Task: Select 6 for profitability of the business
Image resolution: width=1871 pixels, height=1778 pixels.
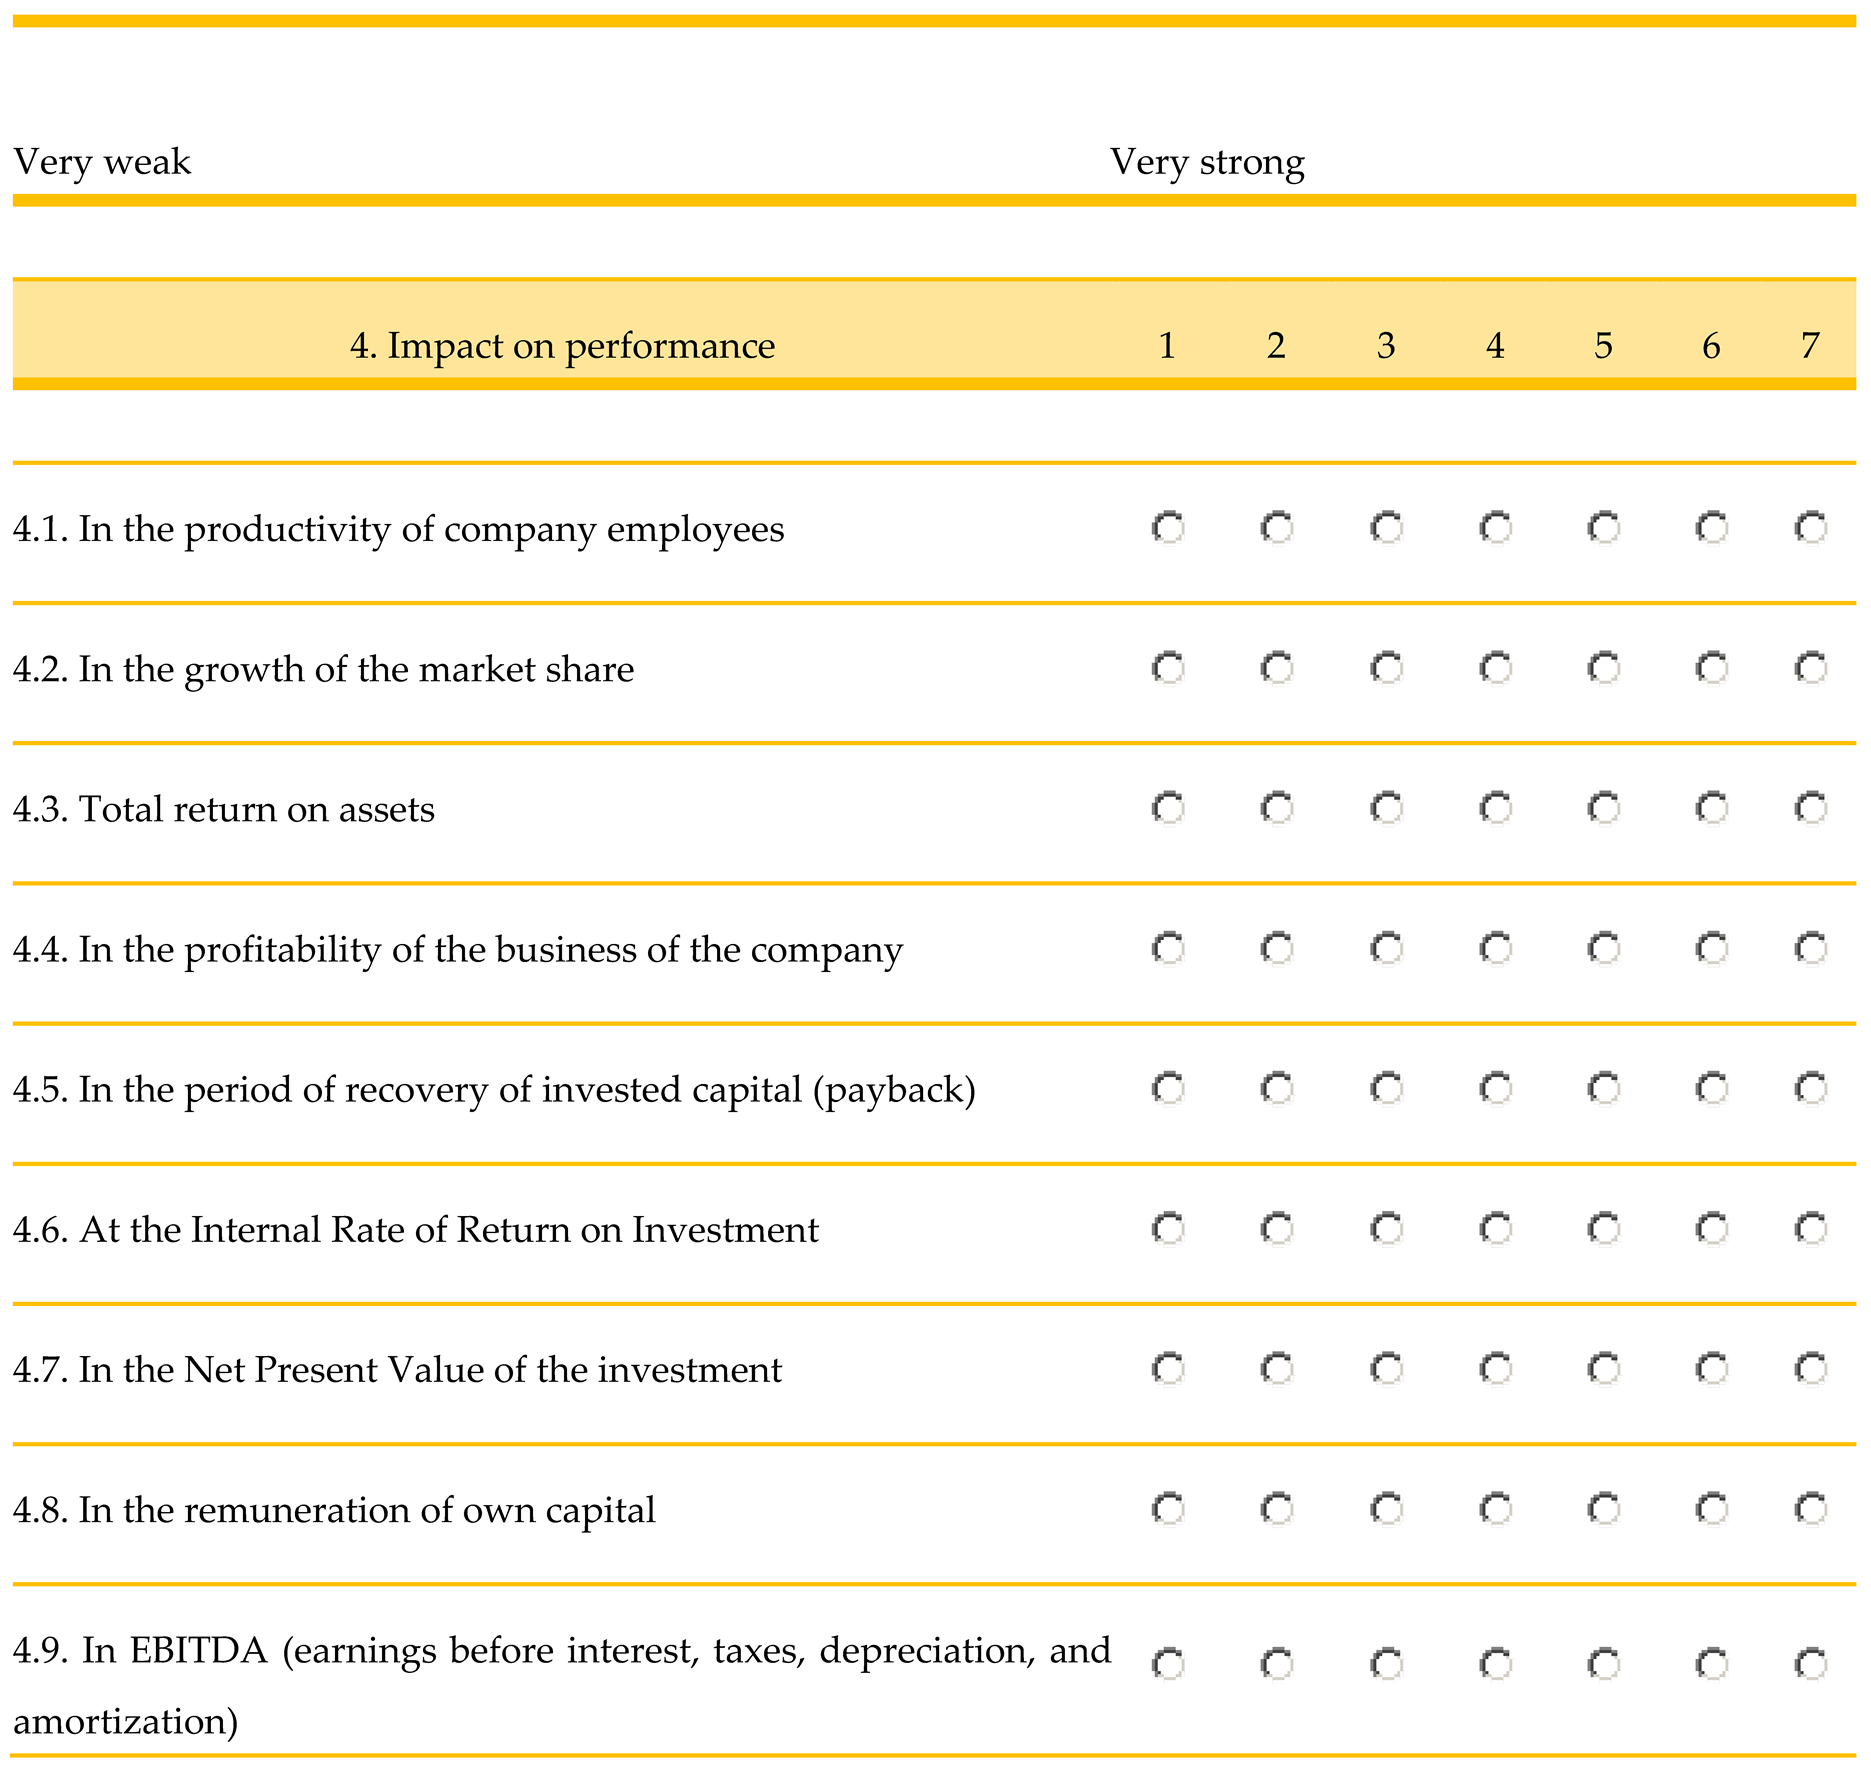Action: [1711, 947]
